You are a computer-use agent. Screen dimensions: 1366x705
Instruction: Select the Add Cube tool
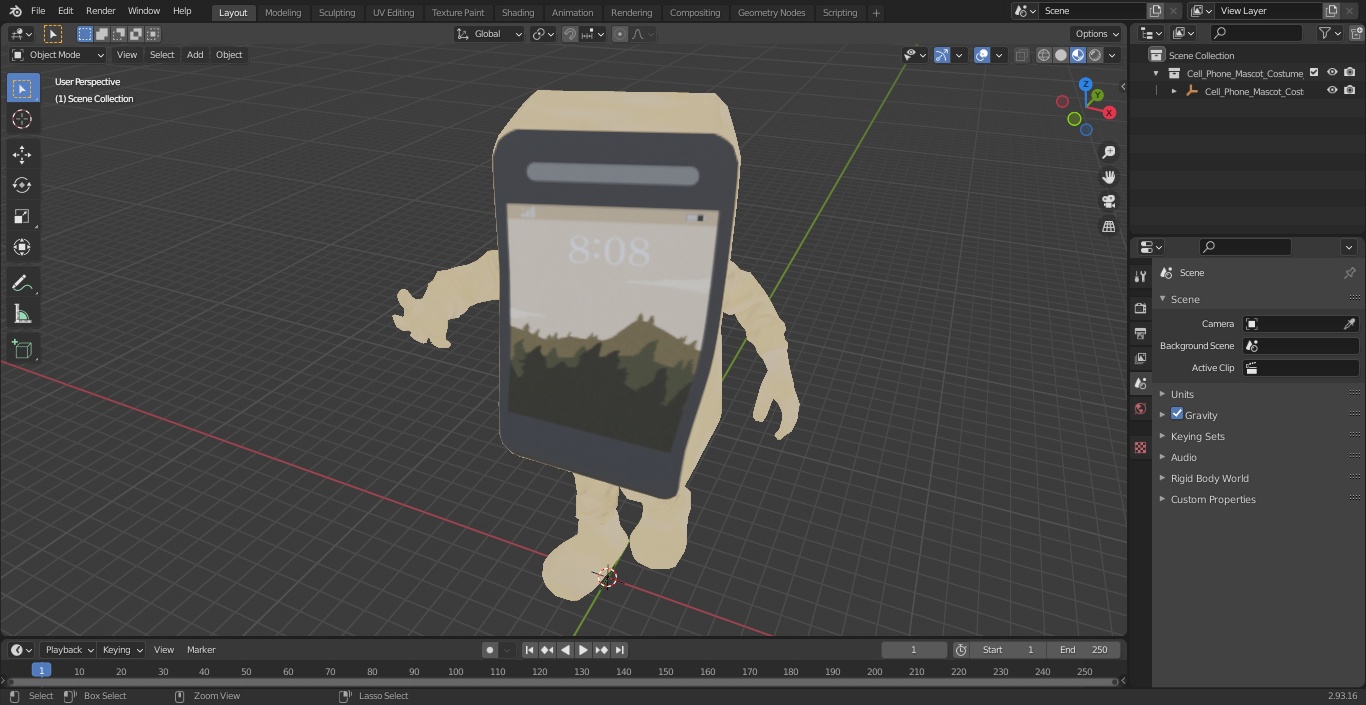click(22, 350)
